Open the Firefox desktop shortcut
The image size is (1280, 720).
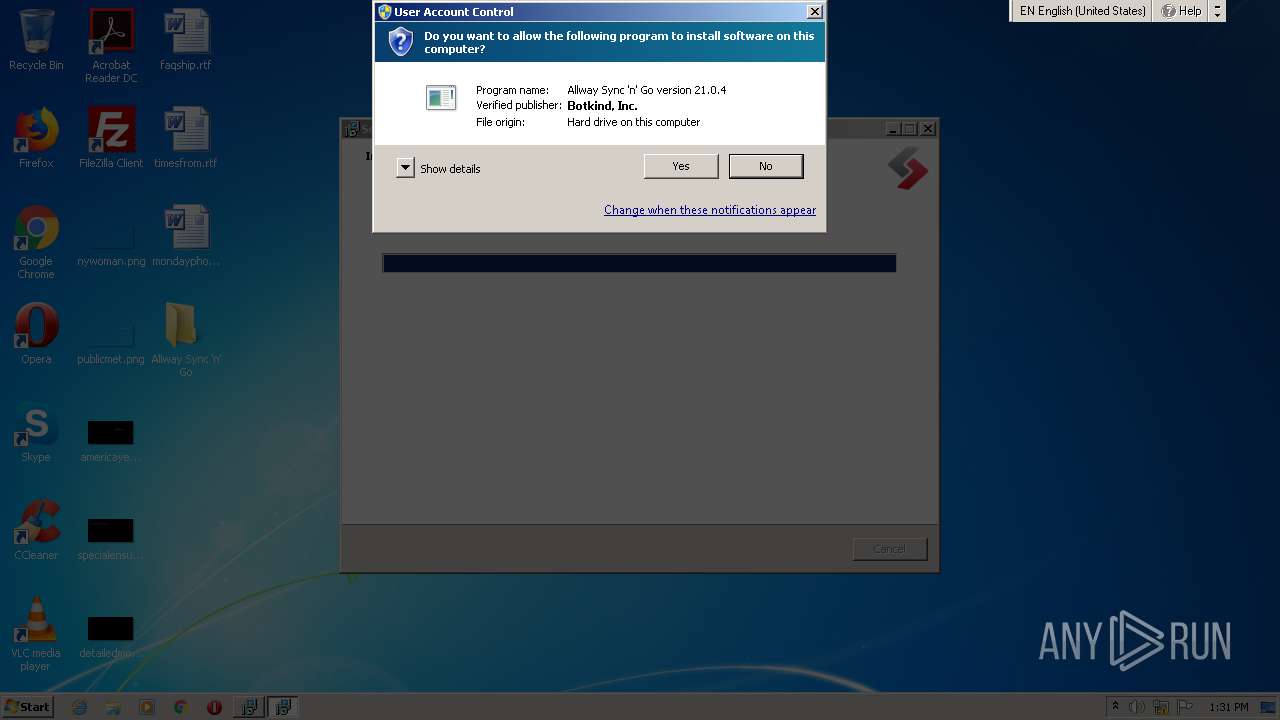(x=36, y=138)
